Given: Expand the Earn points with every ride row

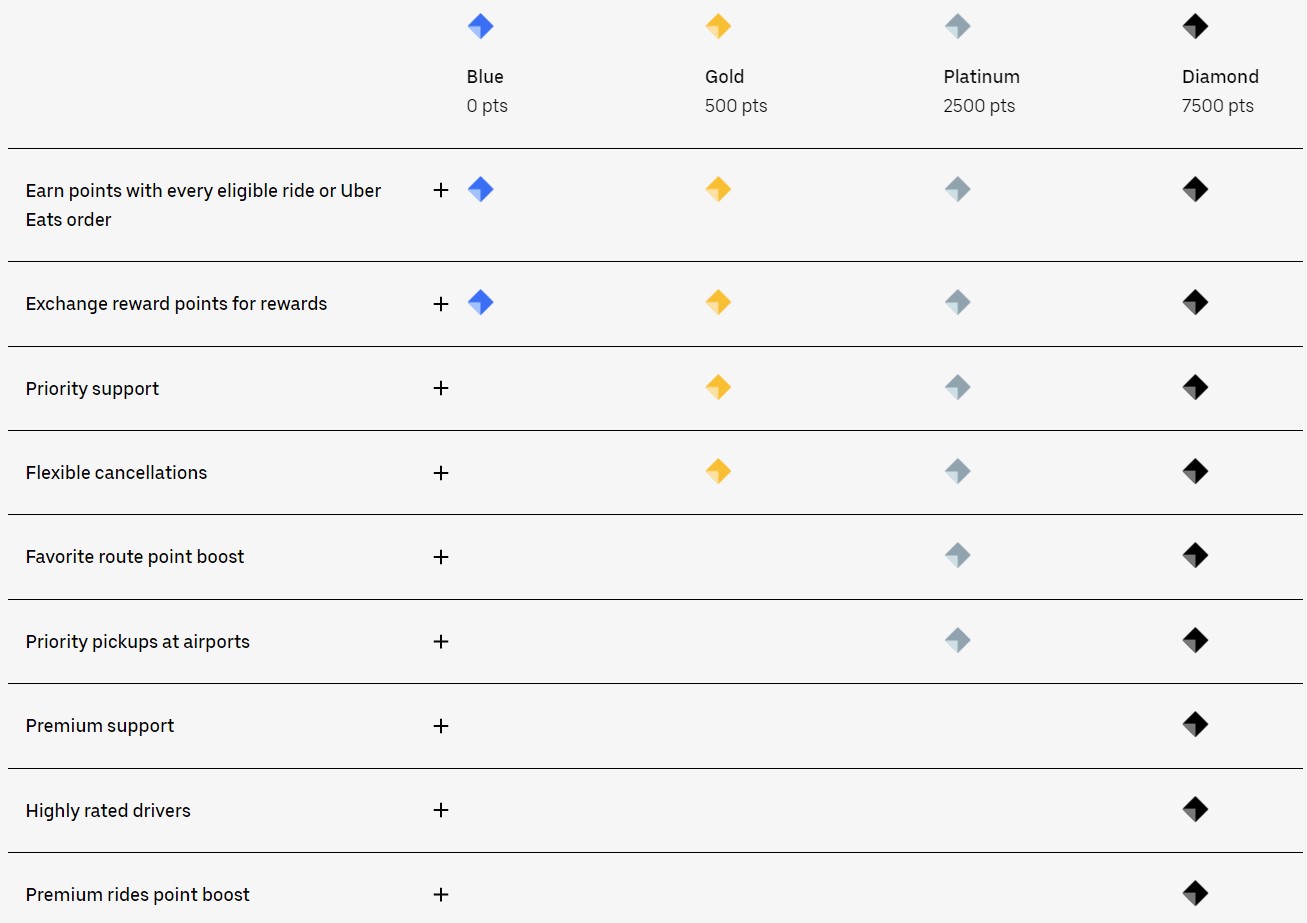Looking at the screenshot, I should pos(441,190).
